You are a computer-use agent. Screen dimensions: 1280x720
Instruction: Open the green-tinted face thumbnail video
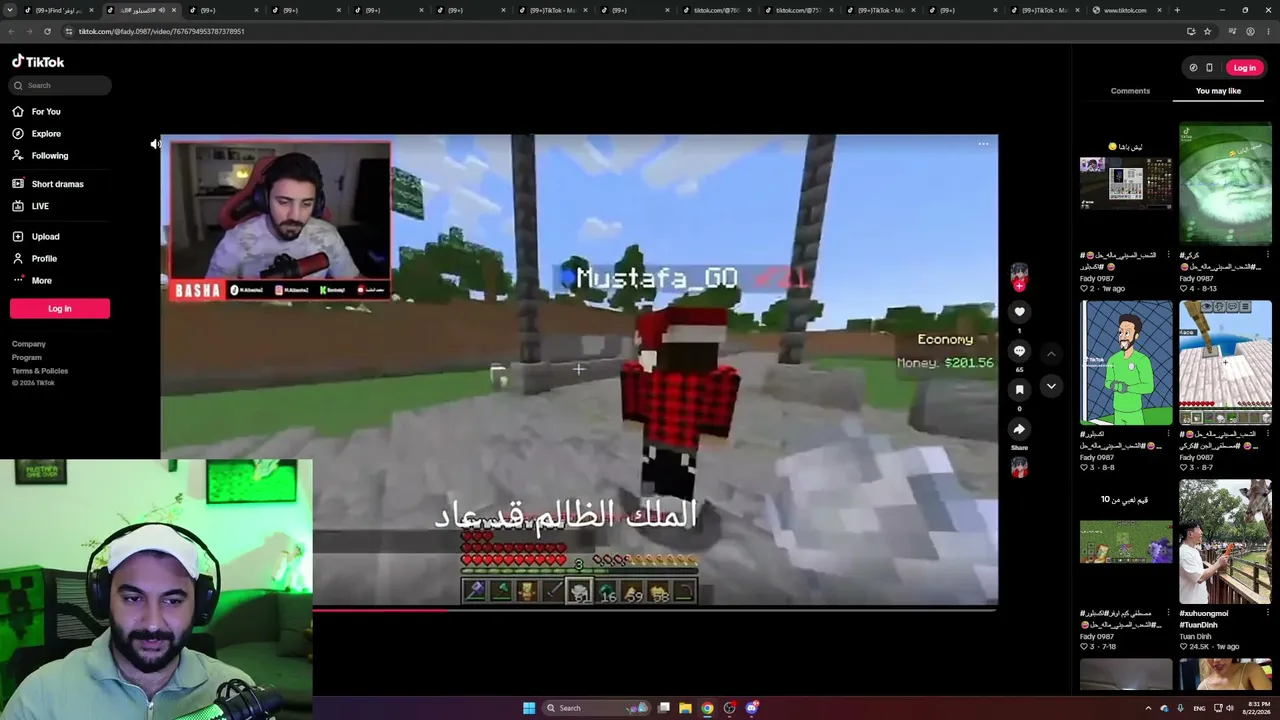point(1225,184)
